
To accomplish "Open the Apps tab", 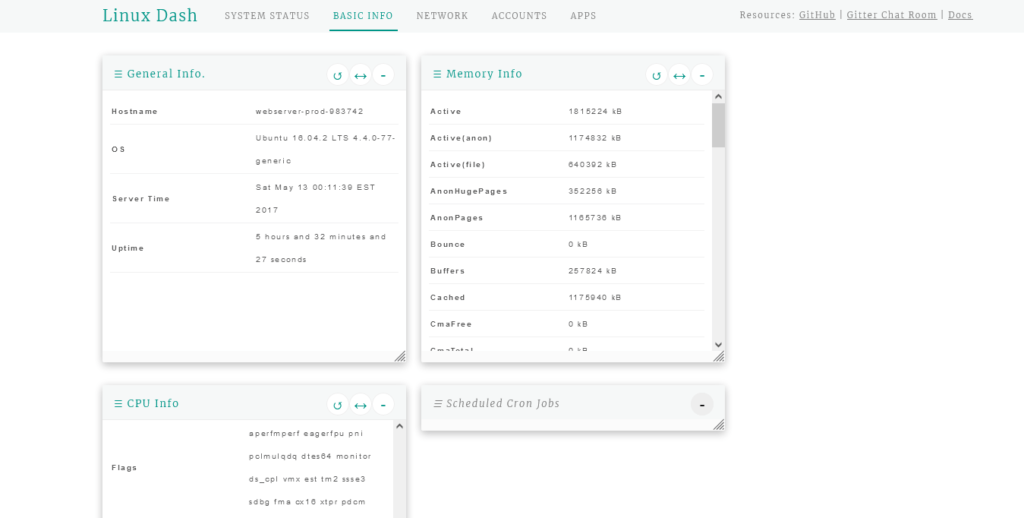I will [x=583, y=16].
